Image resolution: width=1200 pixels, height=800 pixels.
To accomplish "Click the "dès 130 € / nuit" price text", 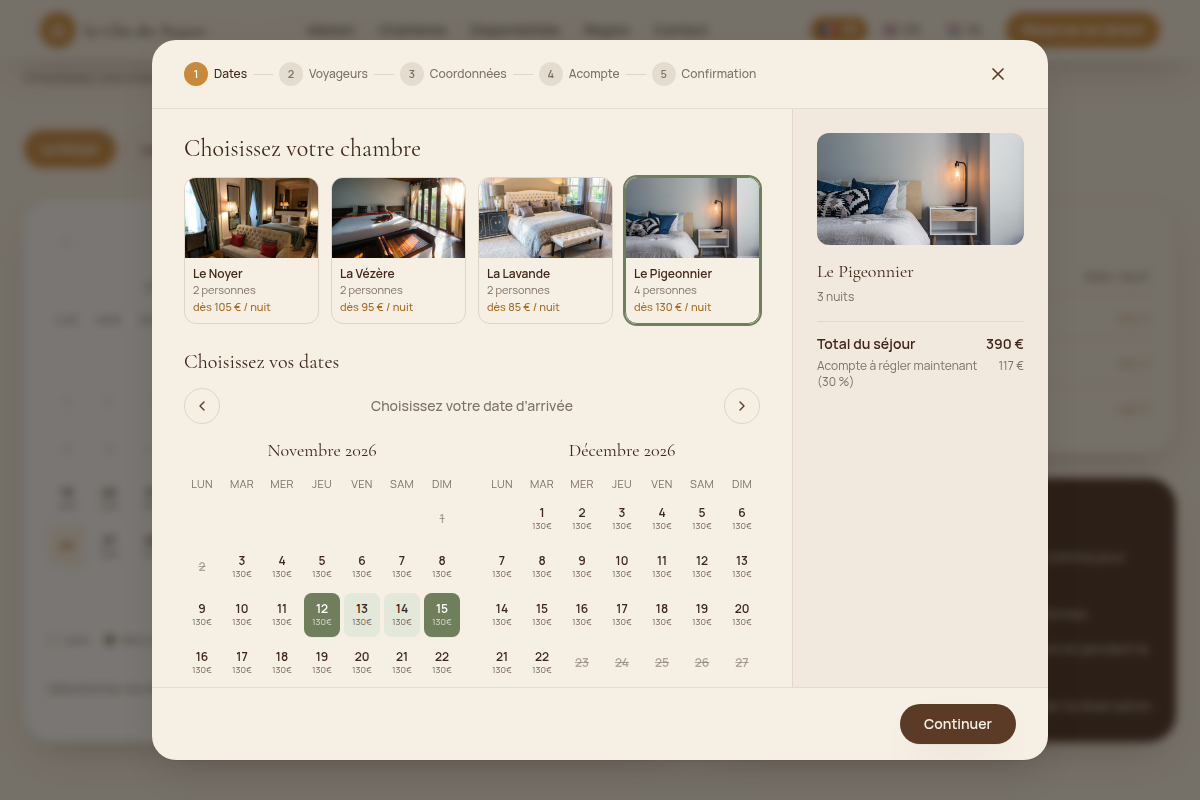I will point(673,307).
